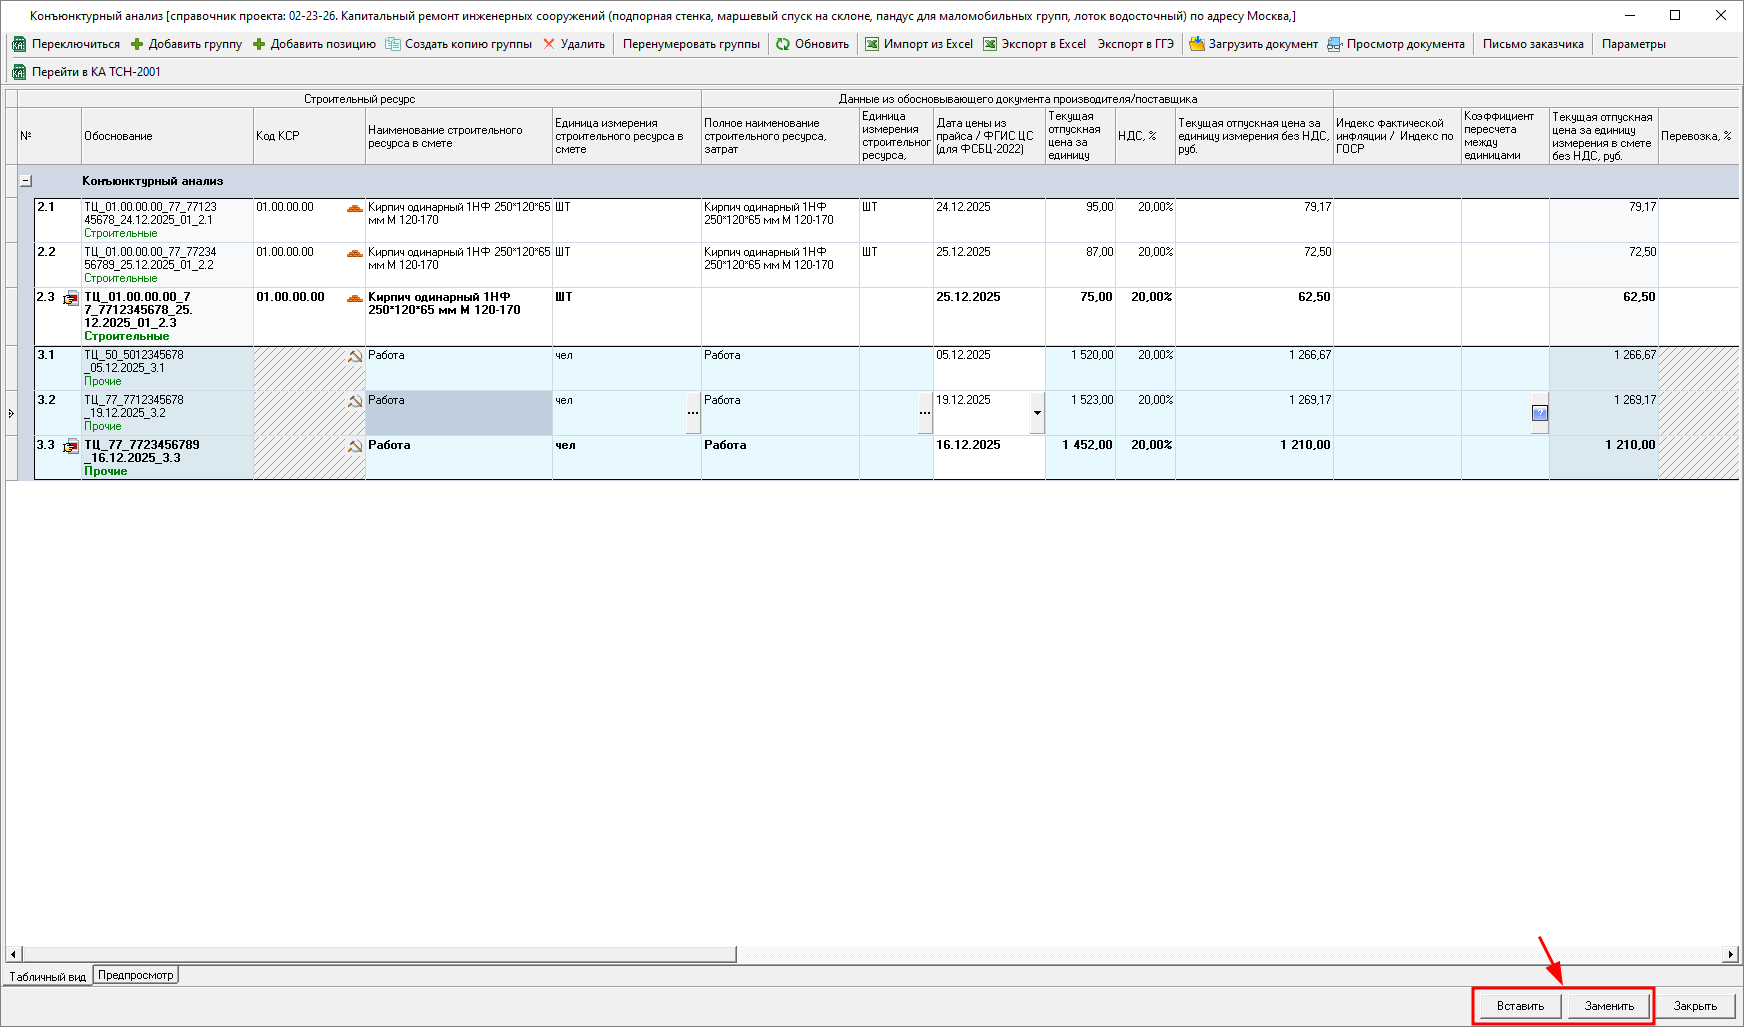This screenshot has width=1744, height=1027.
Task: Export the table with 'Экспорт в Excel'
Action: coord(1034,44)
